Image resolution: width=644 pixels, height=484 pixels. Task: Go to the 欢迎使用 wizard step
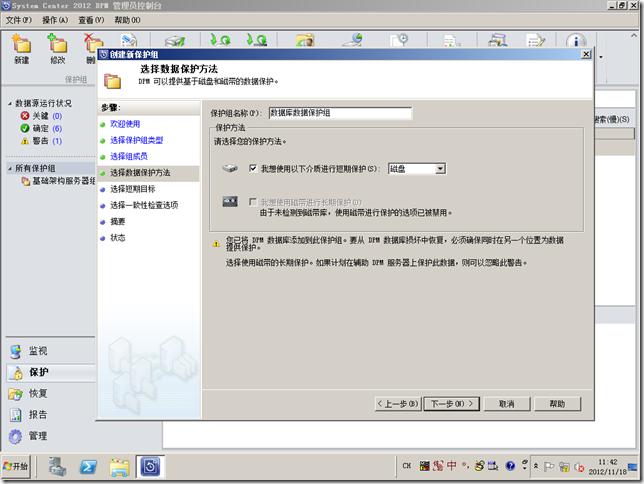[125, 124]
